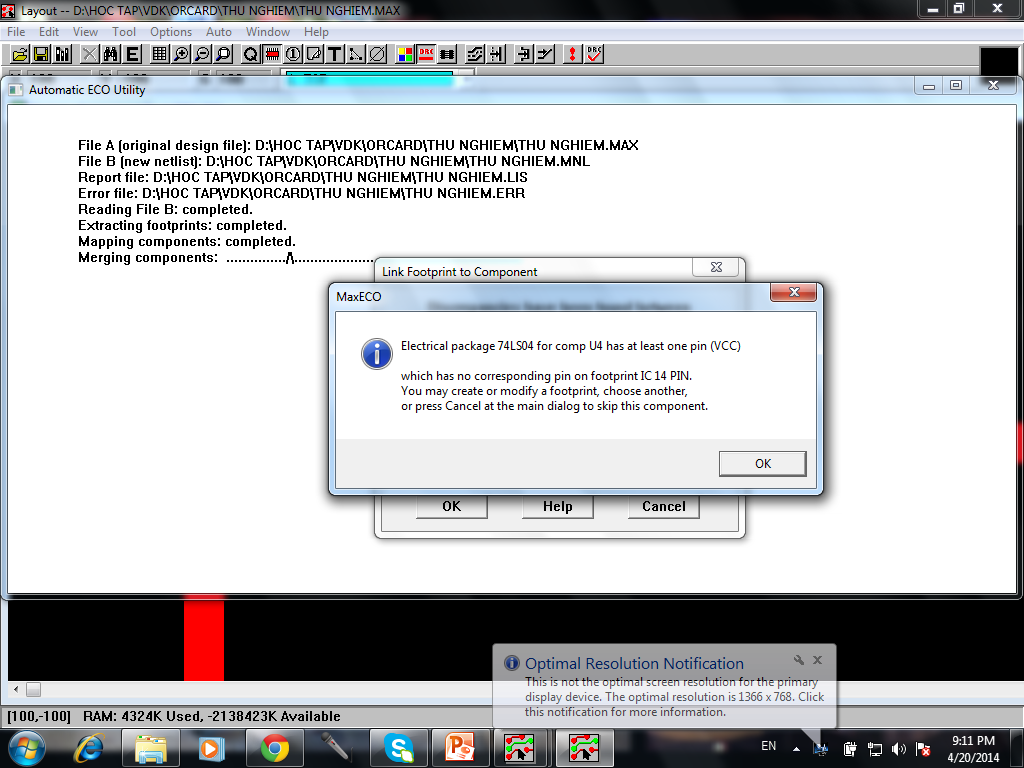This screenshot has height=768, width=1024.
Task: Launch Internet Explorer from the taskbar
Action: point(89,748)
